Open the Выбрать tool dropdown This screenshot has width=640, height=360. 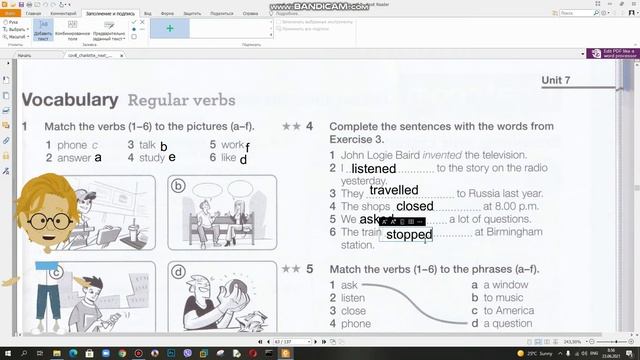[16, 29]
